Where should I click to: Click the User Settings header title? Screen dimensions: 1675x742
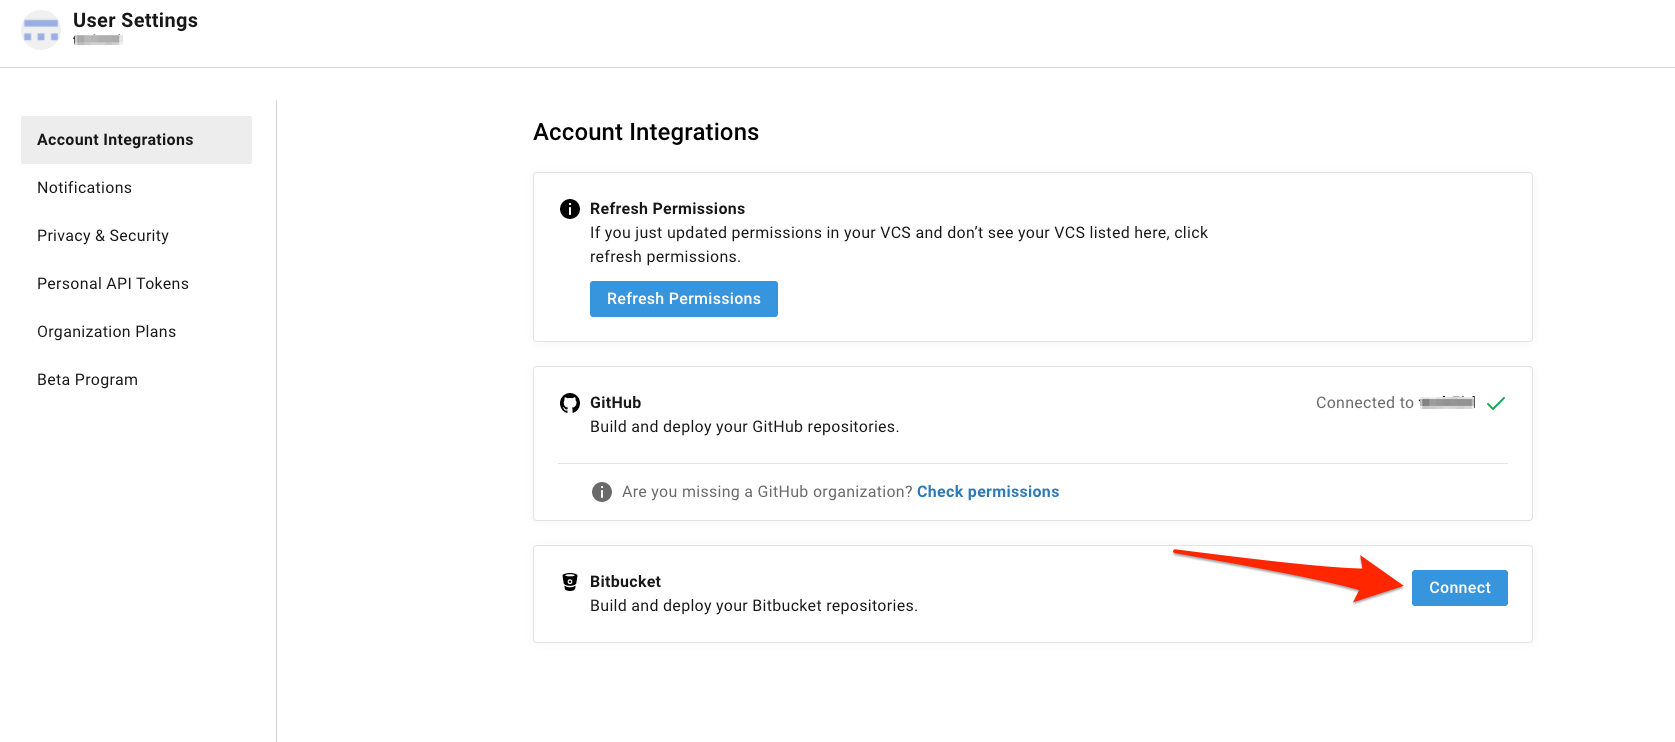coord(135,21)
